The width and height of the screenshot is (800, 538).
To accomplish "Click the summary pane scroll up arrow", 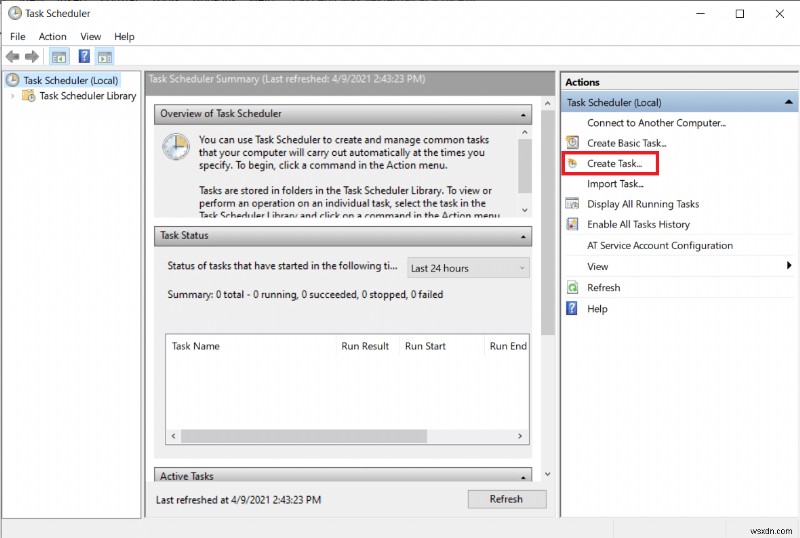I will pos(547,104).
